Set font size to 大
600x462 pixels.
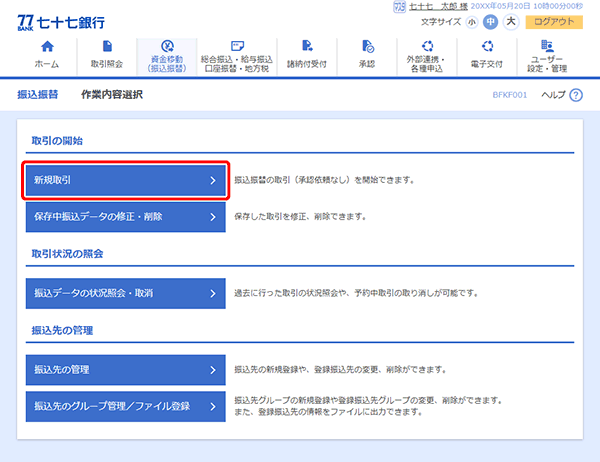point(510,22)
